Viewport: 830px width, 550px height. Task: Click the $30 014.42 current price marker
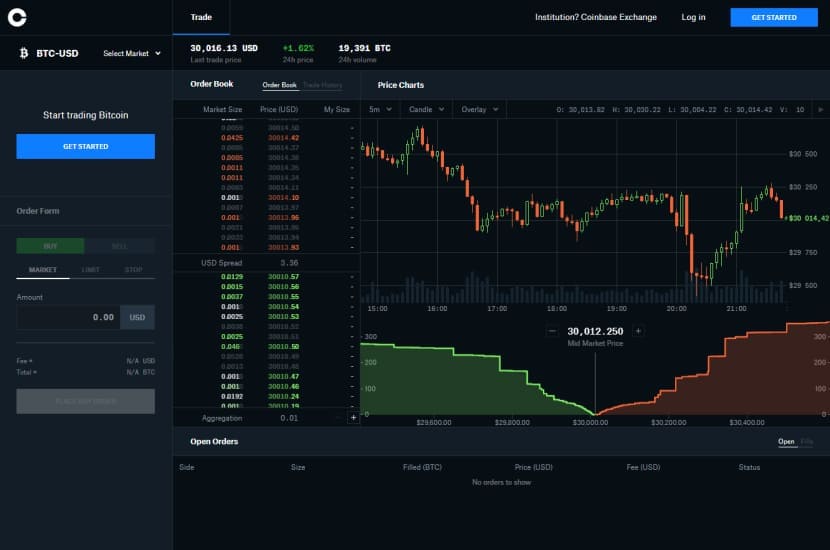(x=808, y=218)
